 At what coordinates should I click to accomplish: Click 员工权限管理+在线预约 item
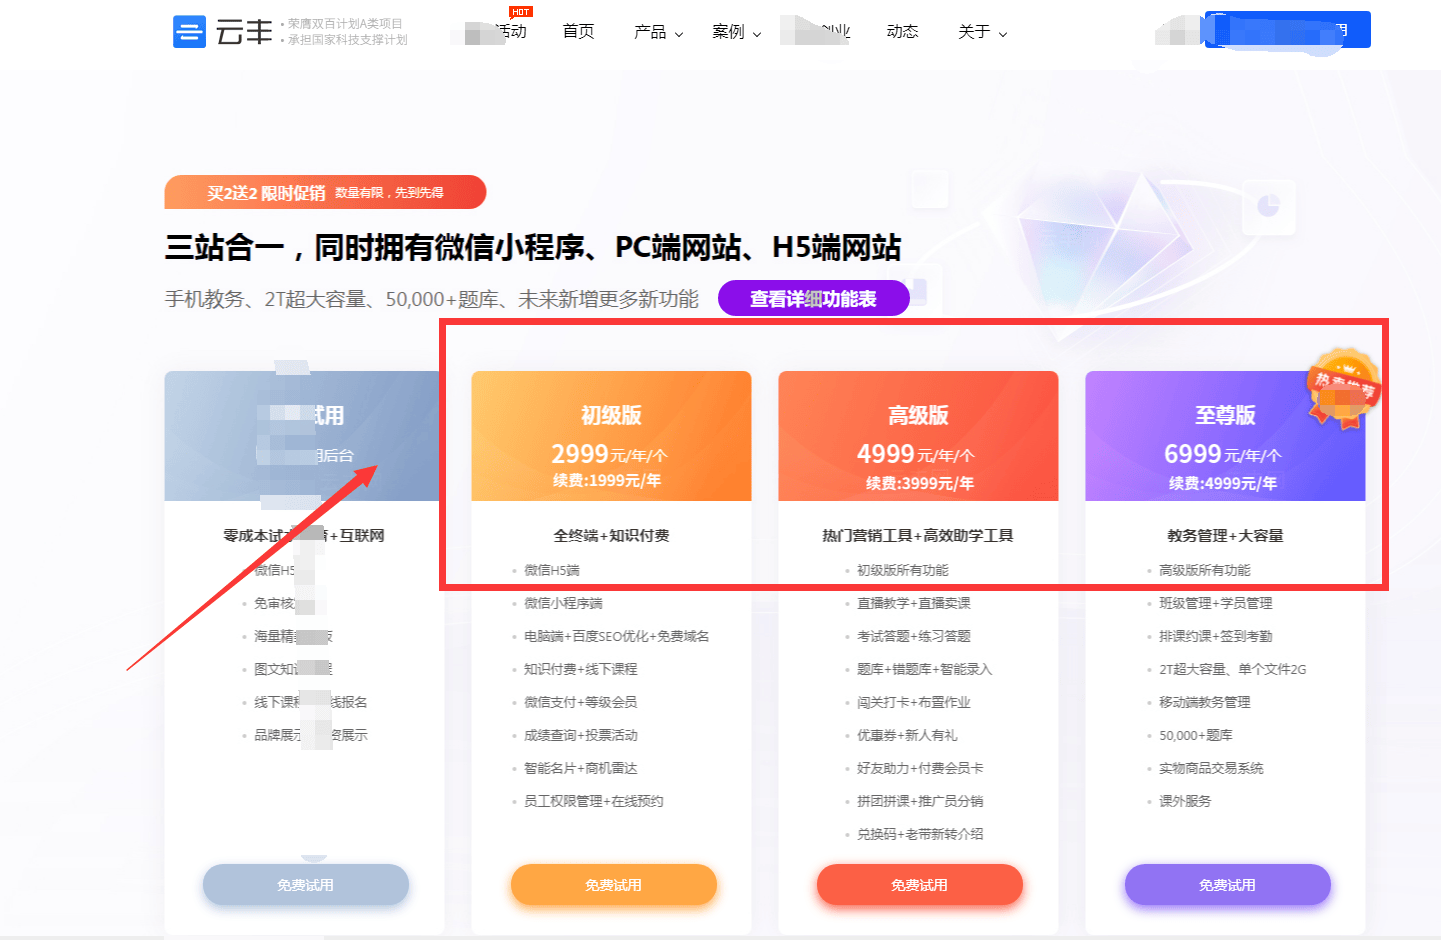(x=593, y=801)
